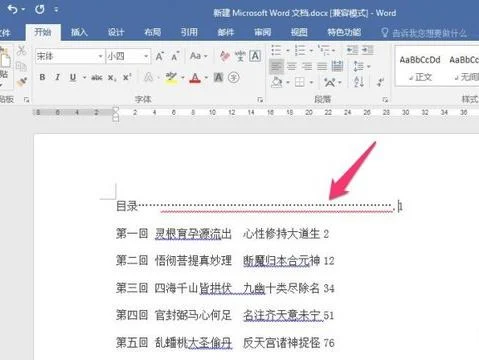Open the Change Case Aa dropdown
Image resolution: width=479 pixels, height=360 pixels.
pos(199,56)
